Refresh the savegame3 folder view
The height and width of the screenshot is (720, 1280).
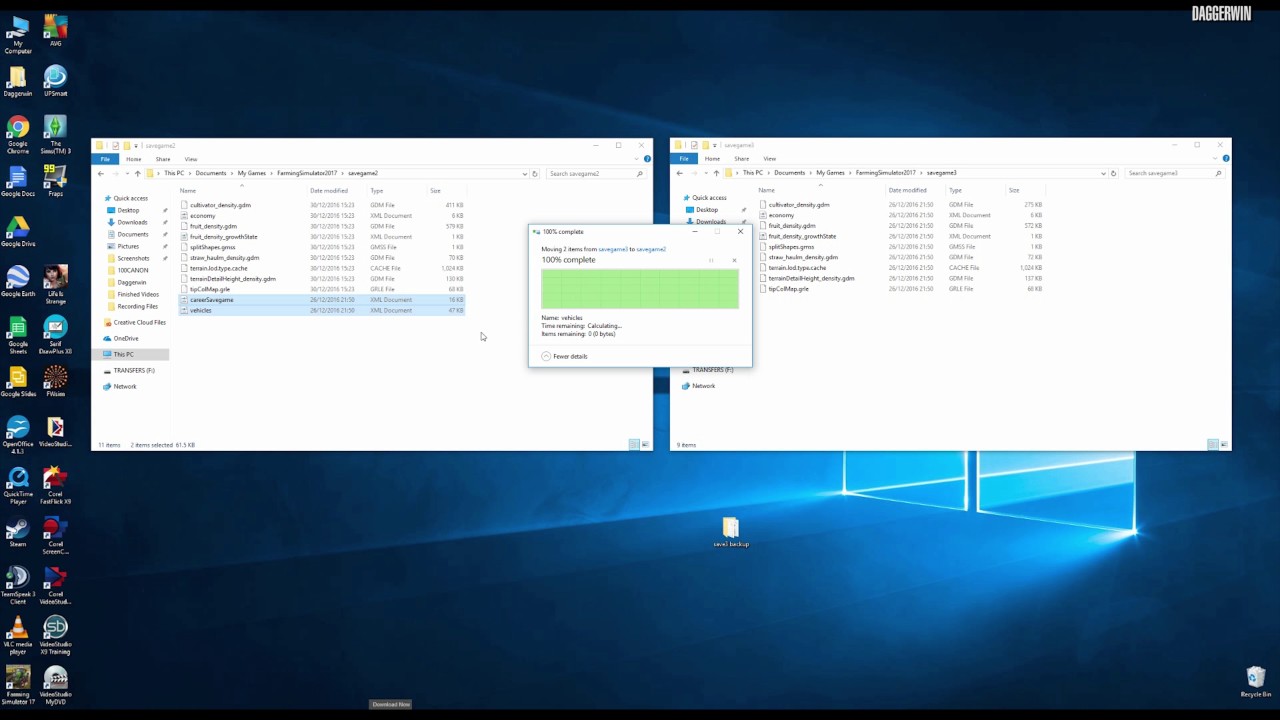click(x=1113, y=173)
